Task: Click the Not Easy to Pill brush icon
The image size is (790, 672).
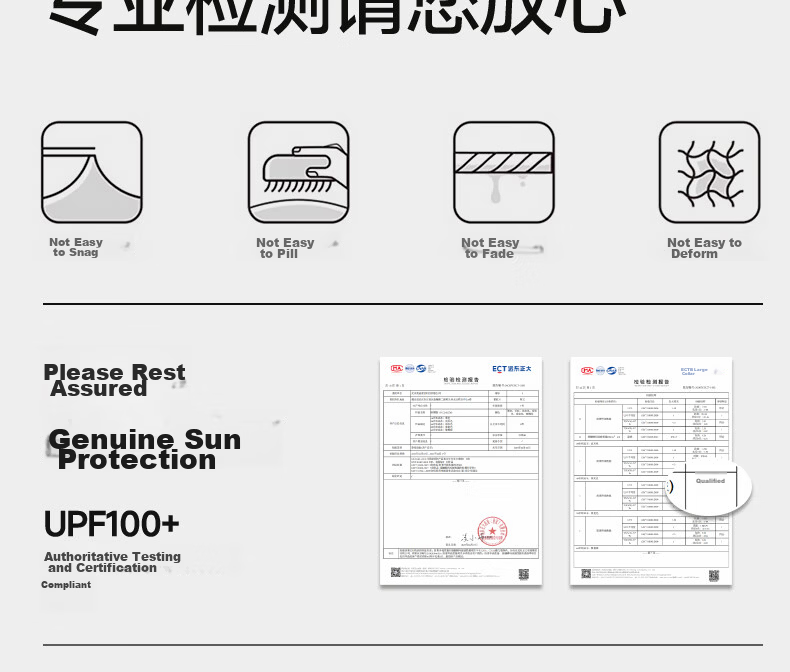Action: (x=298, y=172)
